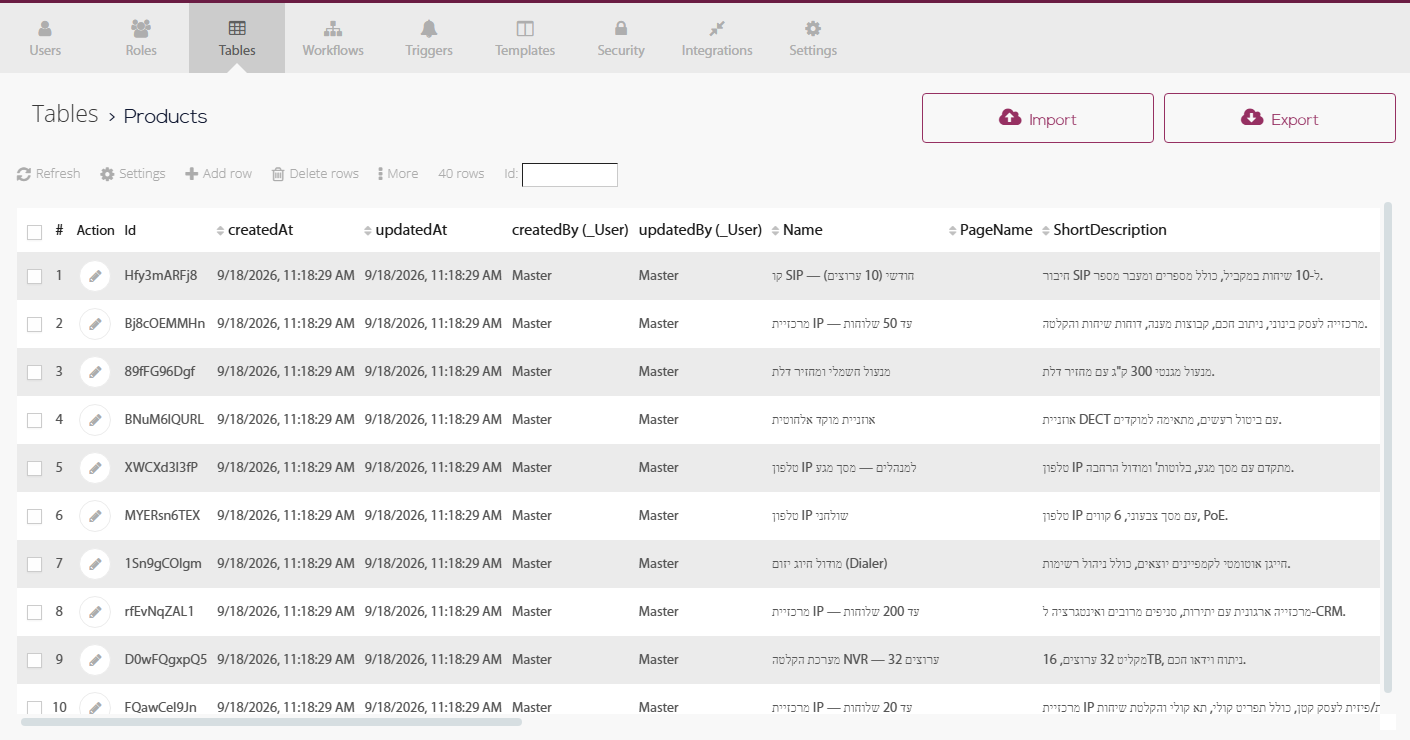
Task: Tick the checkbox for row 5
Action: (x=35, y=469)
